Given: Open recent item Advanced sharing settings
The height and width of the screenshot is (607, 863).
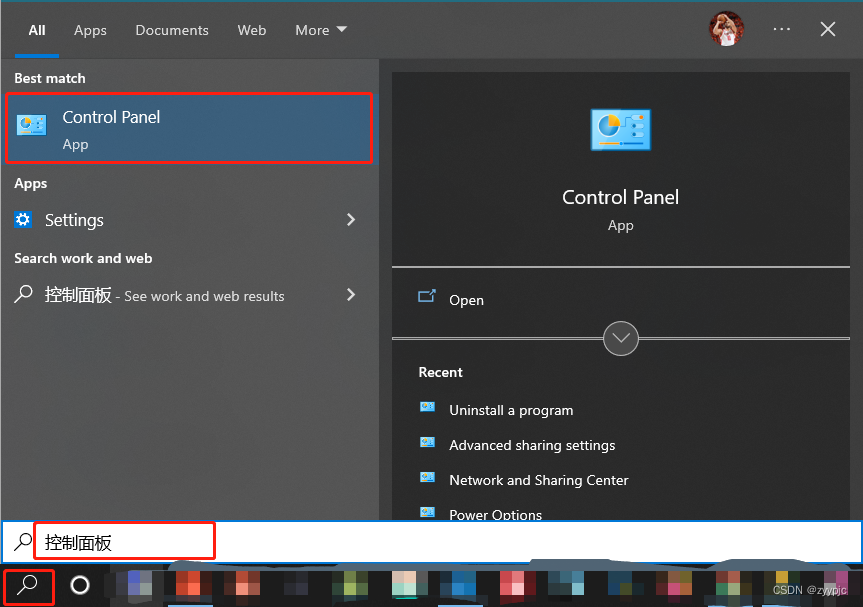Looking at the screenshot, I should click(532, 445).
